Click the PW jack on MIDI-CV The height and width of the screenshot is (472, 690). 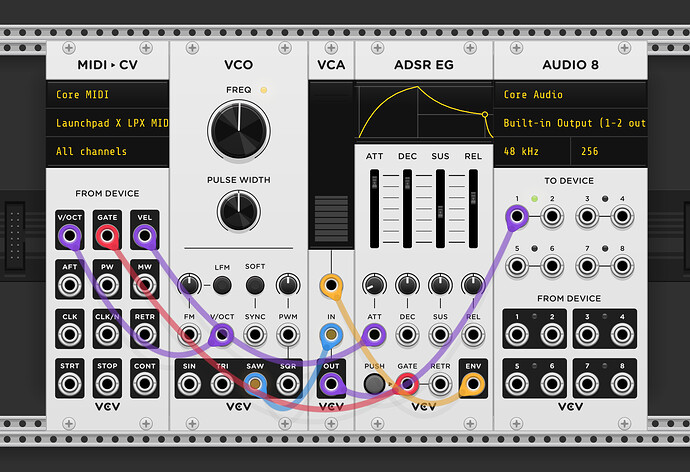pos(107,285)
